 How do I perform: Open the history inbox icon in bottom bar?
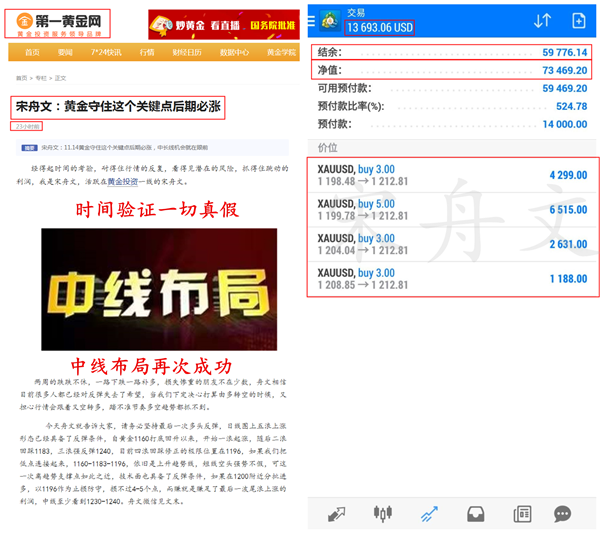[476, 514]
